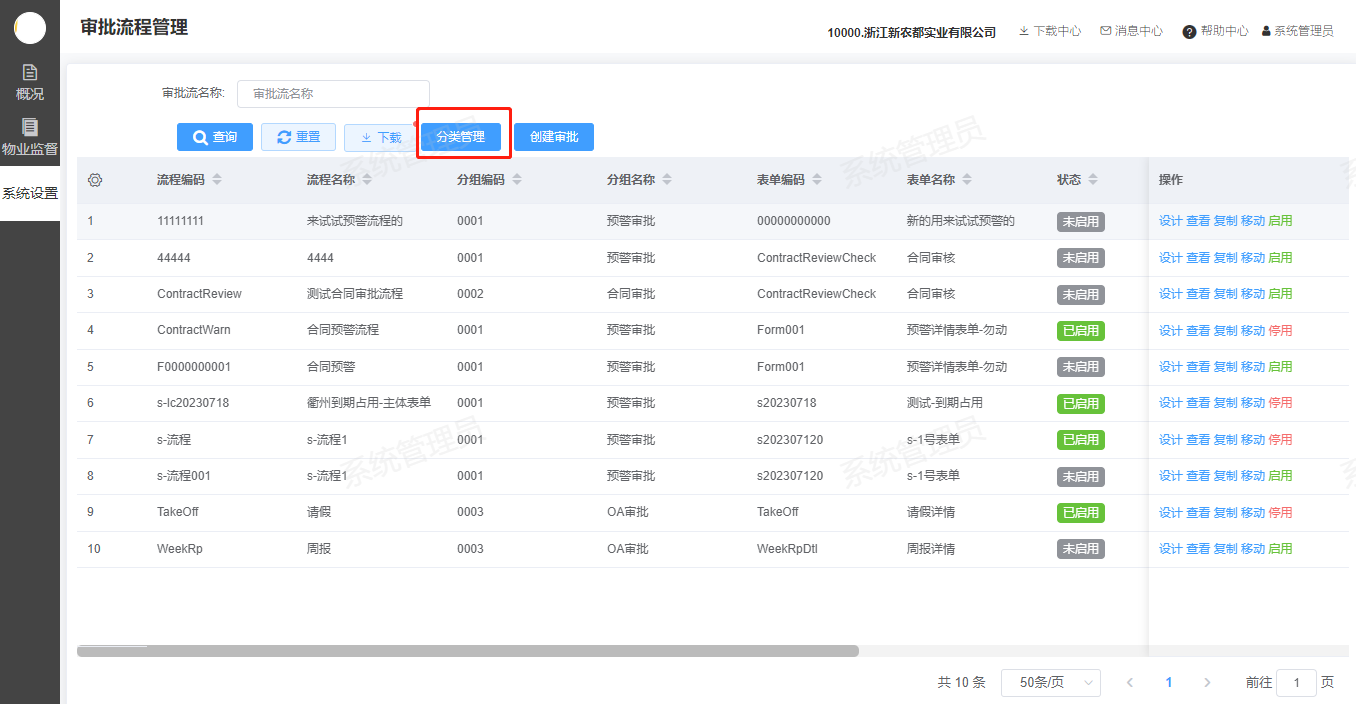Click the horizontal table scrollbar

click(x=468, y=651)
